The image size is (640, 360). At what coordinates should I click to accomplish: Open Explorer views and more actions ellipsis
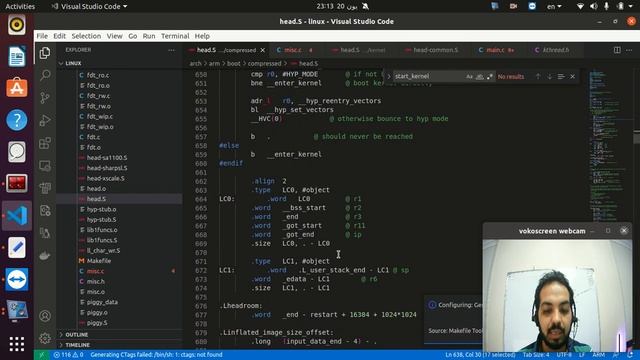[x=171, y=50]
